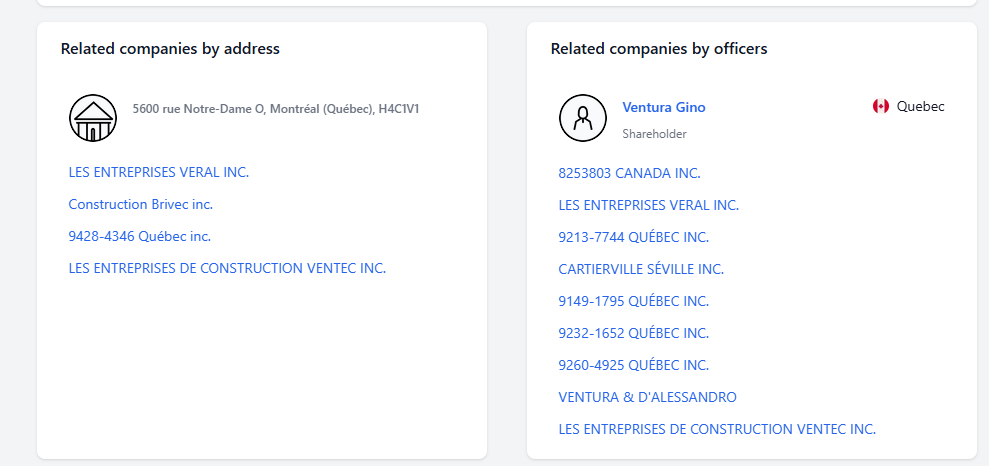Open LES ENTREPRISES VERAL INC. under officers
This screenshot has width=989, height=466.
click(x=649, y=205)
